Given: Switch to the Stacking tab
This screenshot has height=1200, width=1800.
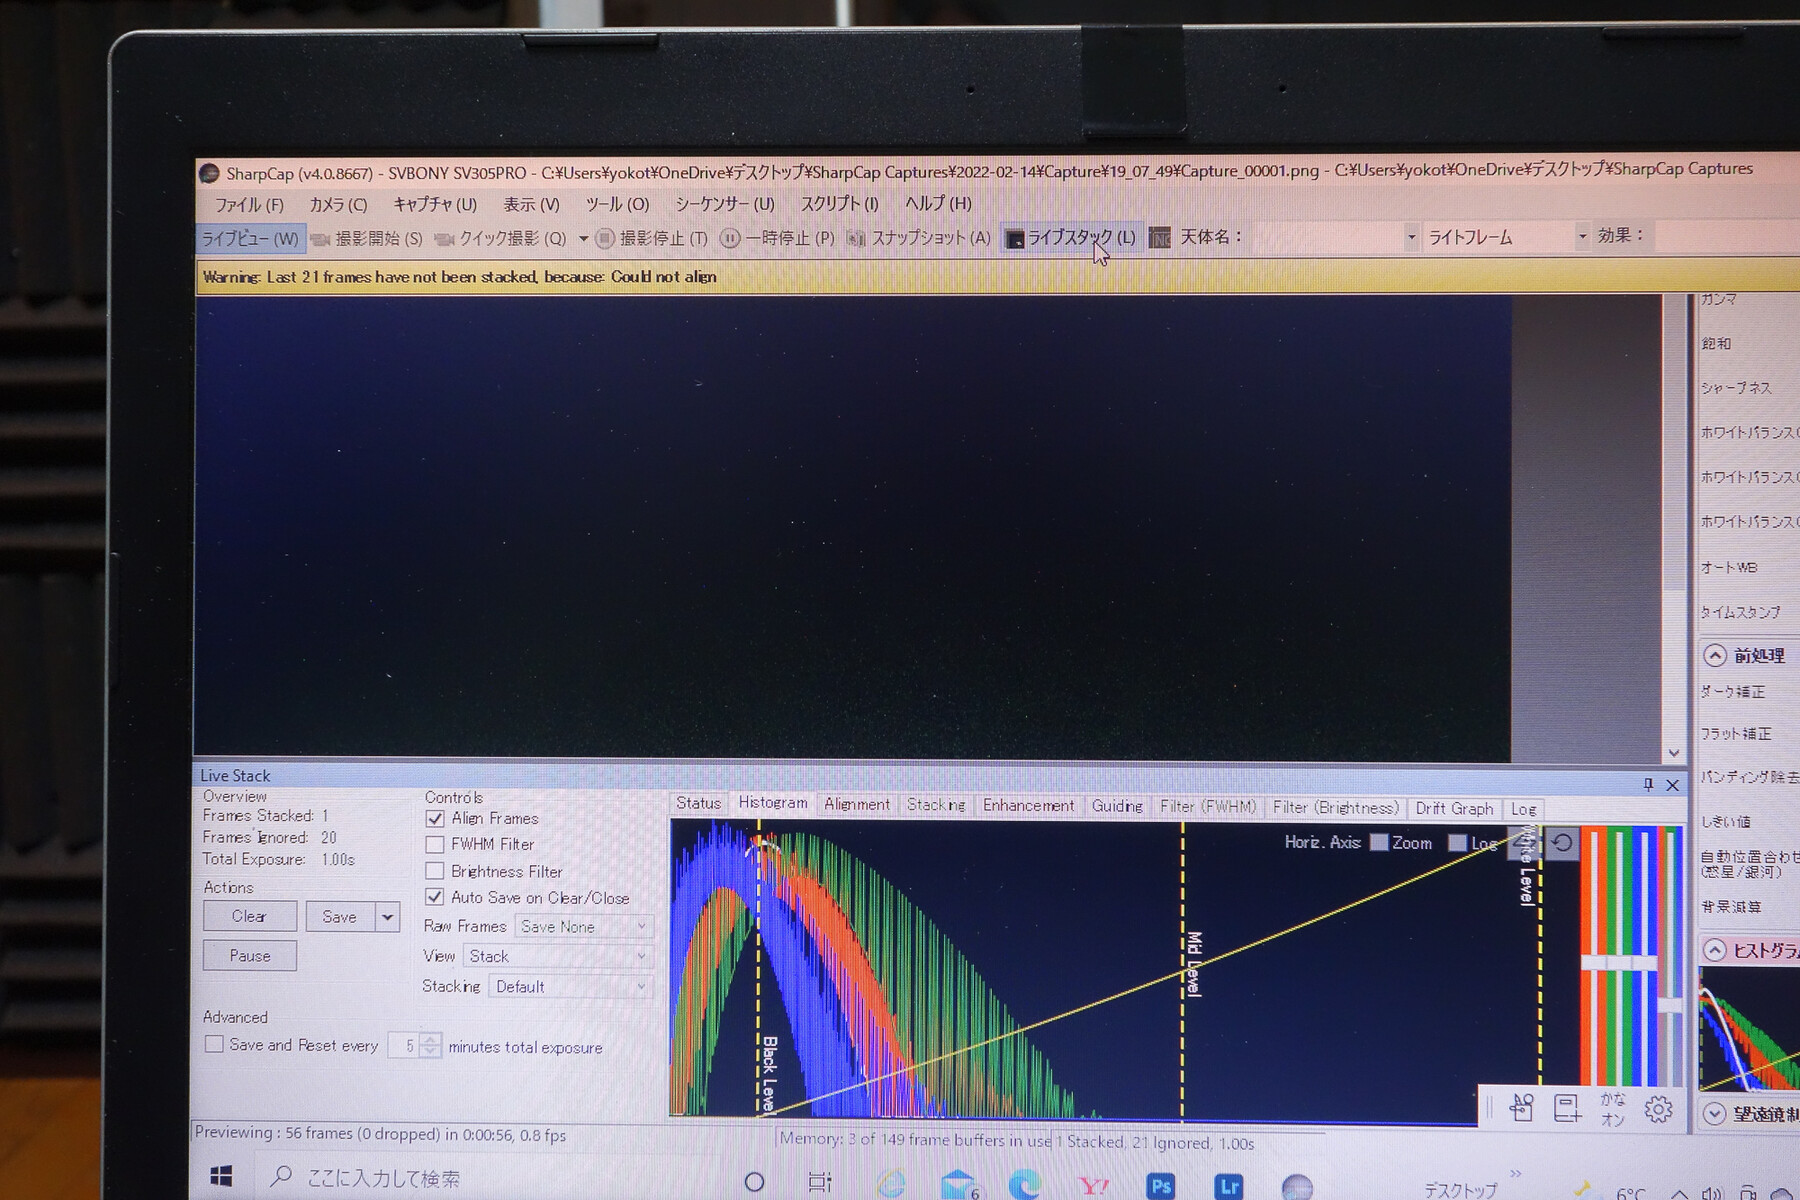Looking at the screenshot, I should tap(936, 806).
